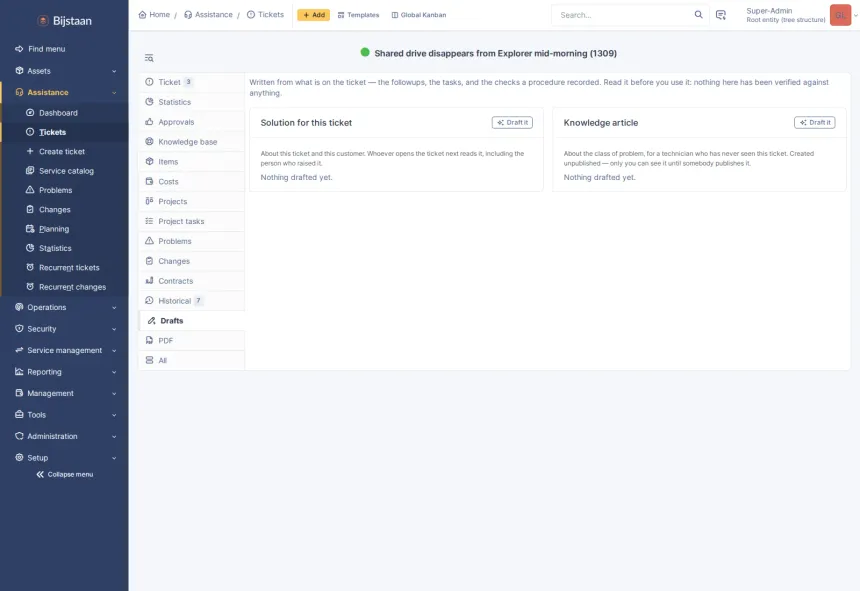Viewport: 860px width, 591px height.
Task: Collapse the Assistance menu chevron
Action: click(114, 93)
